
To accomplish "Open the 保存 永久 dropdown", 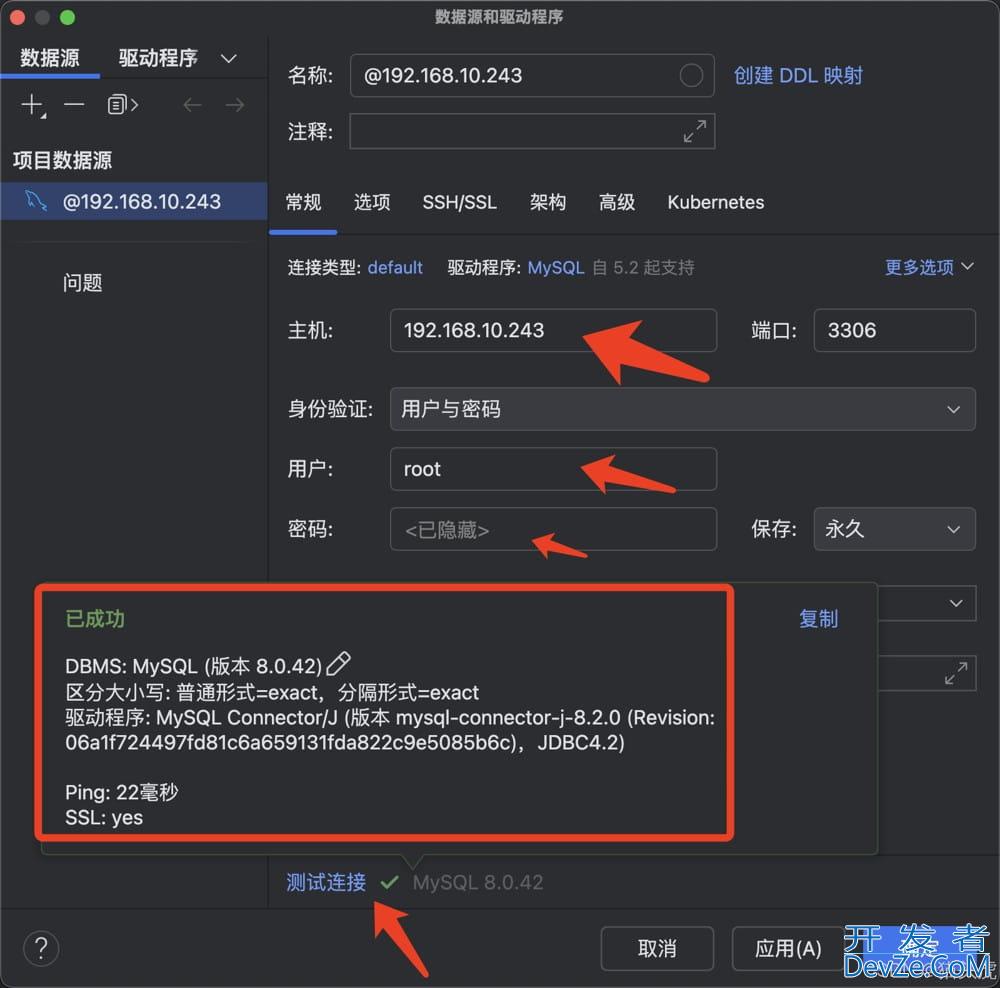I will [x=894, y=529].
